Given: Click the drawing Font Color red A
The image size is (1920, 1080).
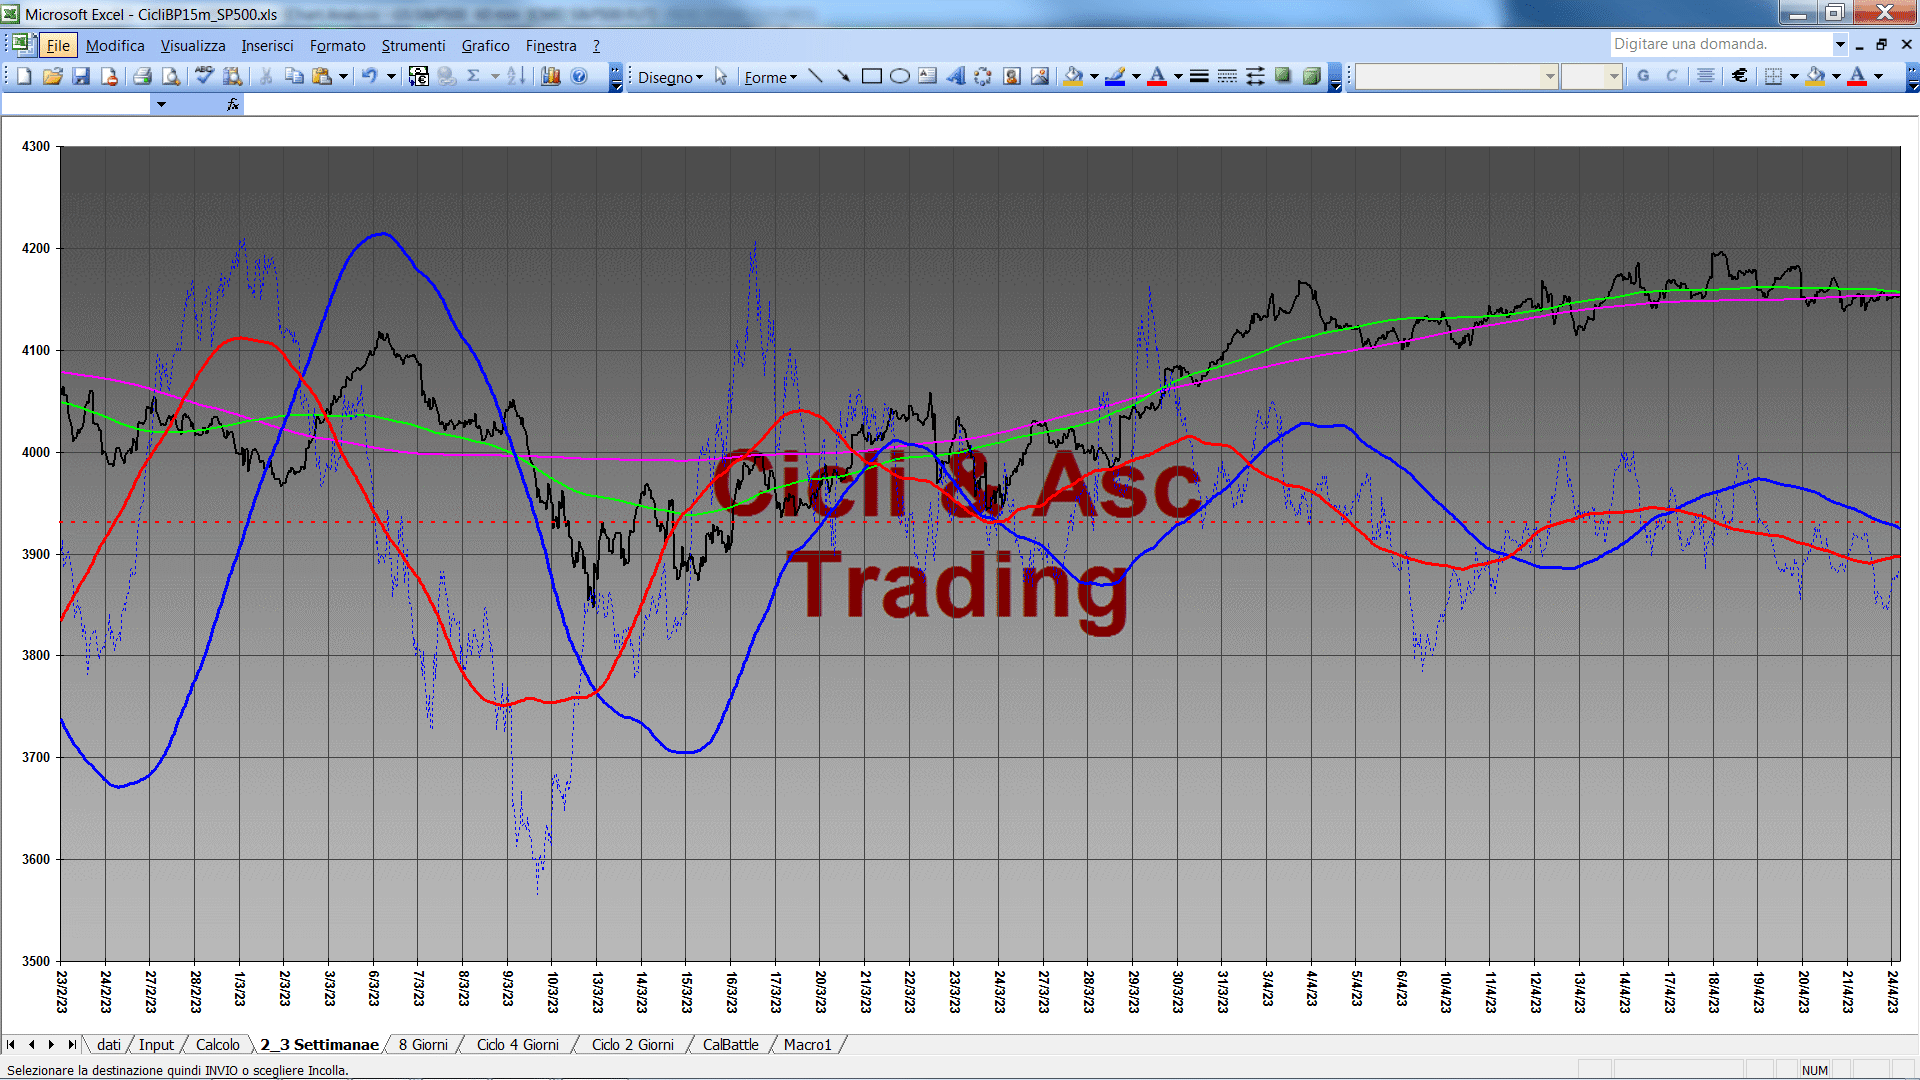Looking at the screenshot, I should pos(1157,76).
